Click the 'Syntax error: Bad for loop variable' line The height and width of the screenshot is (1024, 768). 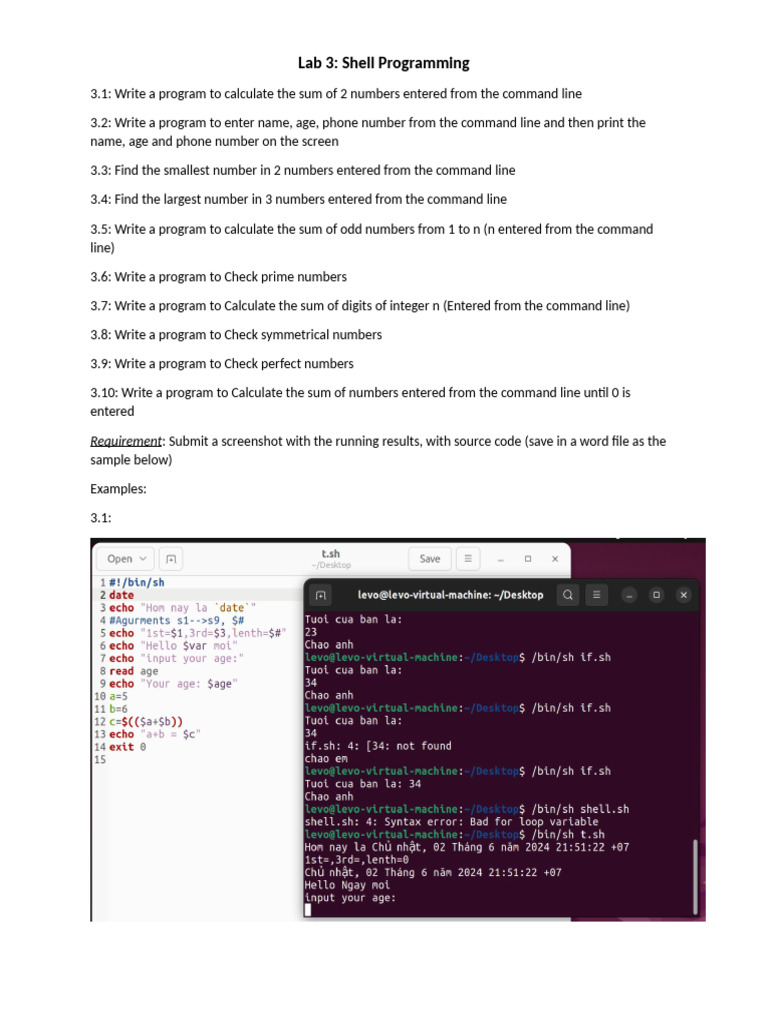(x=451, y=822)
